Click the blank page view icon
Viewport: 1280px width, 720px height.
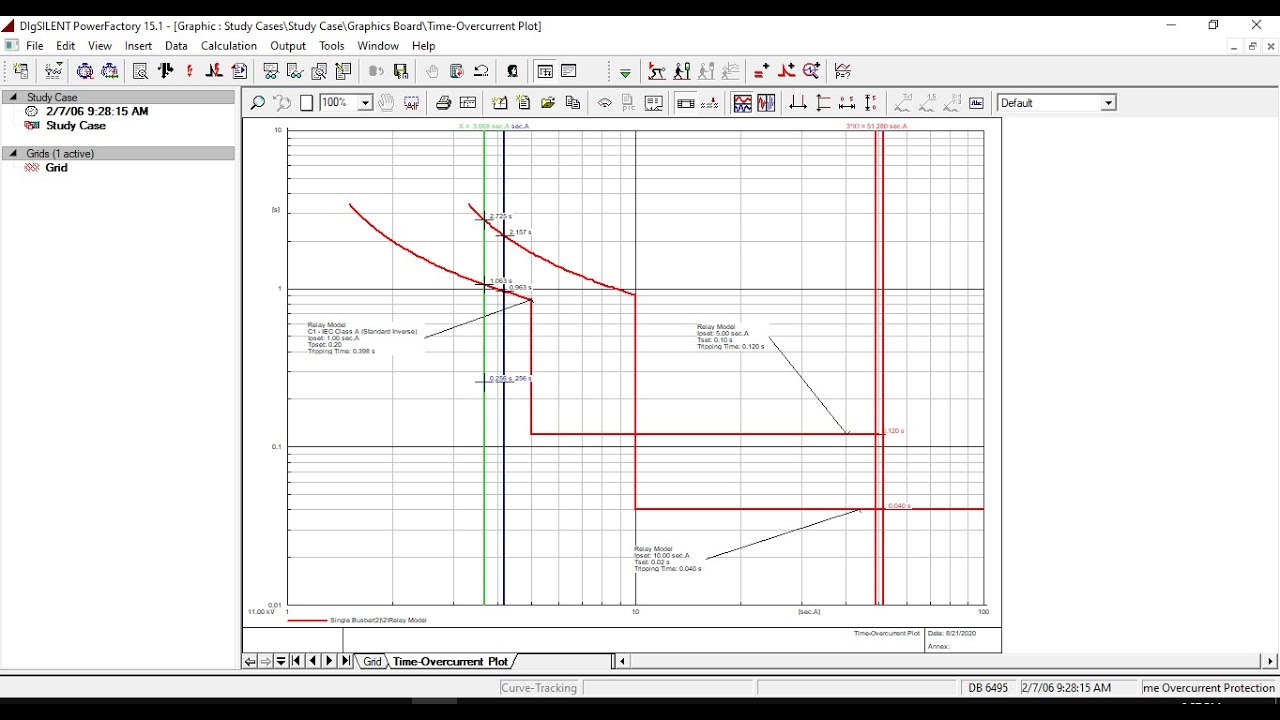coord(307,103)
